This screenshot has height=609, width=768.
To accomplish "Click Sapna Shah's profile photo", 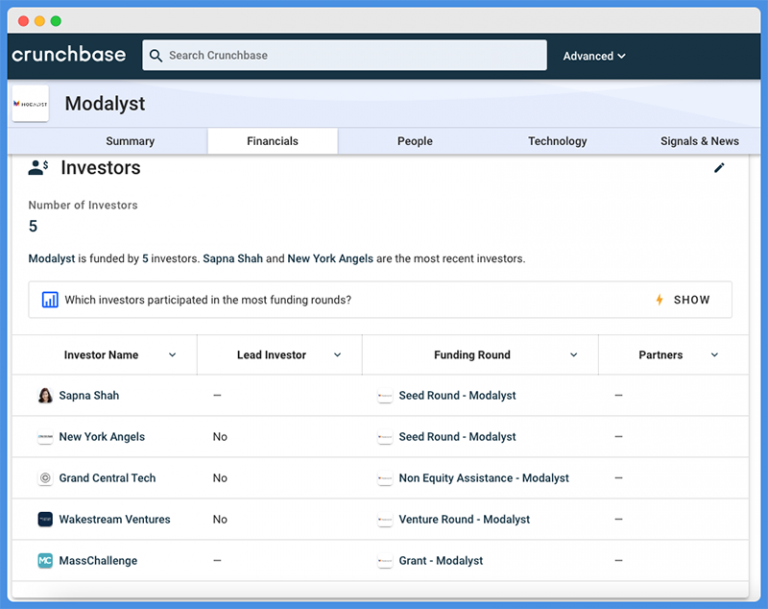I will point(45,395).
